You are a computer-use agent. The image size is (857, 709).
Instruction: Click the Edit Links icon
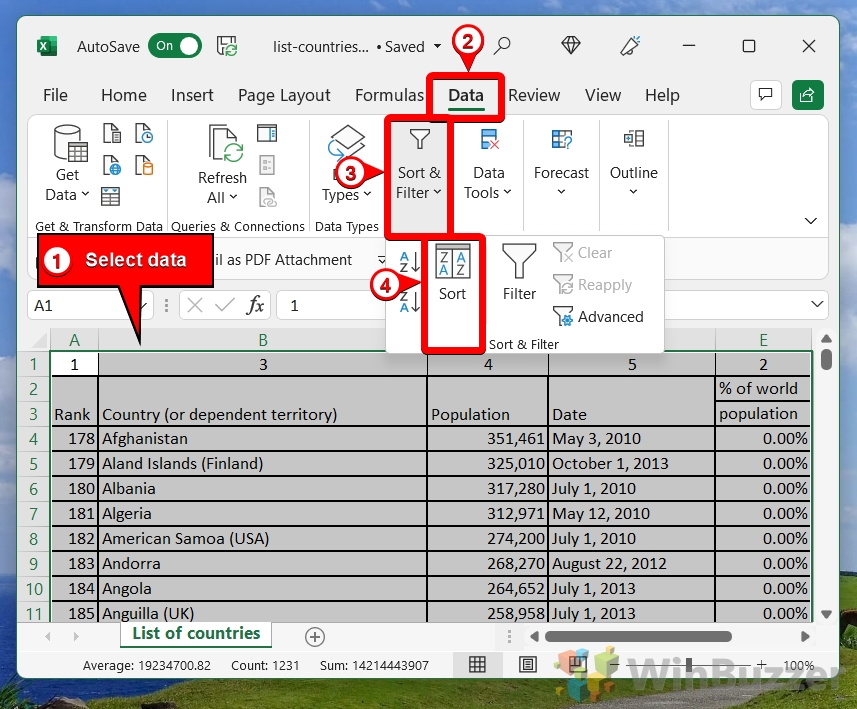point(267,197)
